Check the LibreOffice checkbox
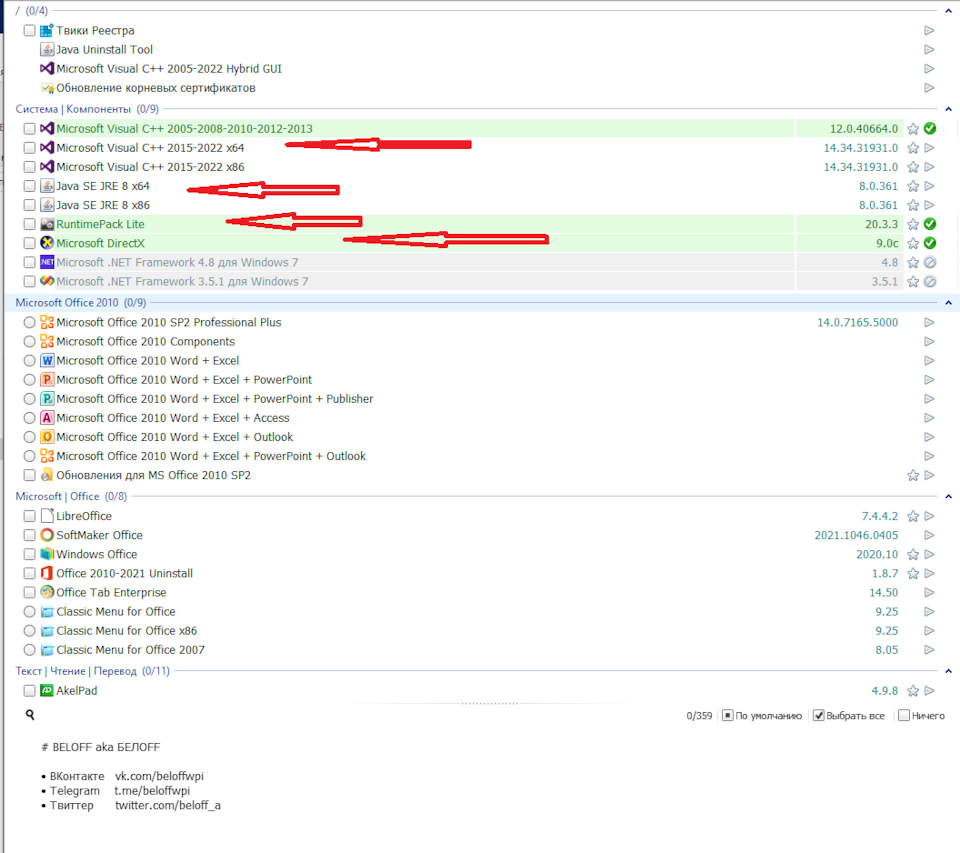 click(x=29, y=516)
